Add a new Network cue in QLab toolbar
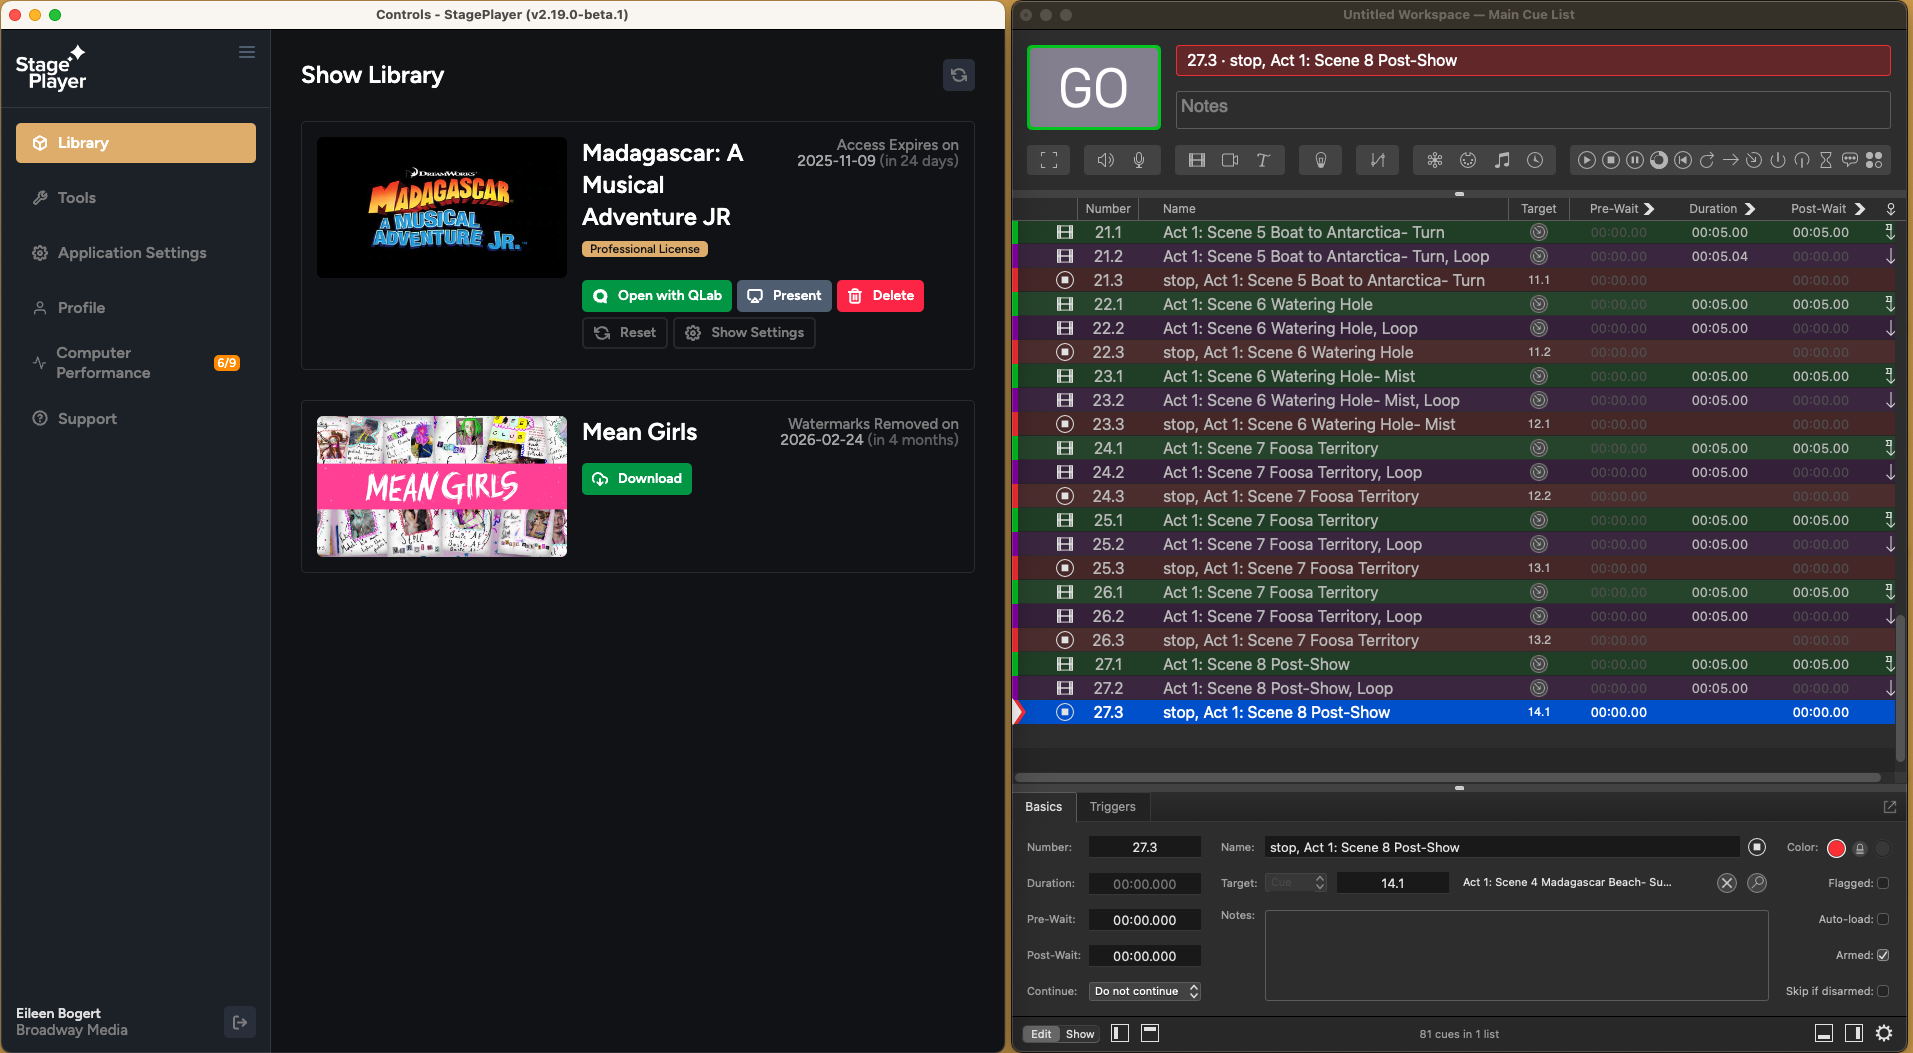The width and height of the screenshot is (1913, 1053). click(1435, 160)
